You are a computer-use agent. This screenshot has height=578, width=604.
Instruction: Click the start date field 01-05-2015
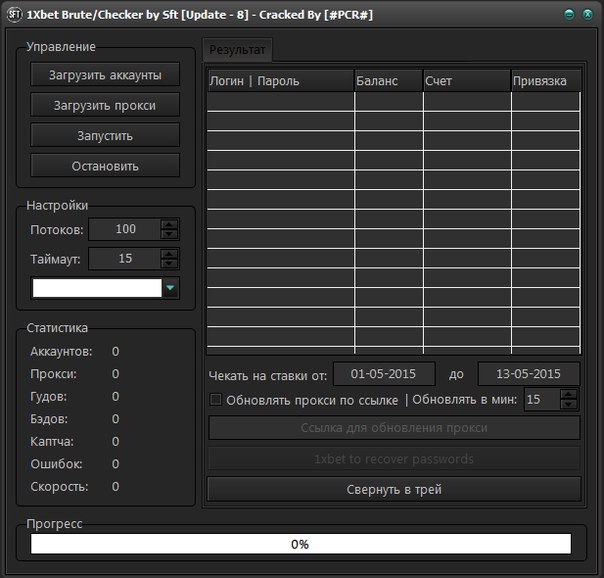point(384,374)
